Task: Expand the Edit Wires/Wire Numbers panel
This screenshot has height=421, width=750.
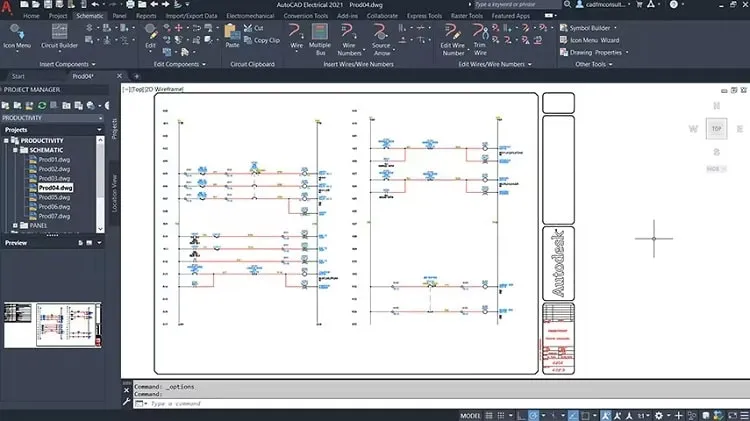Action: pos(495,64)
